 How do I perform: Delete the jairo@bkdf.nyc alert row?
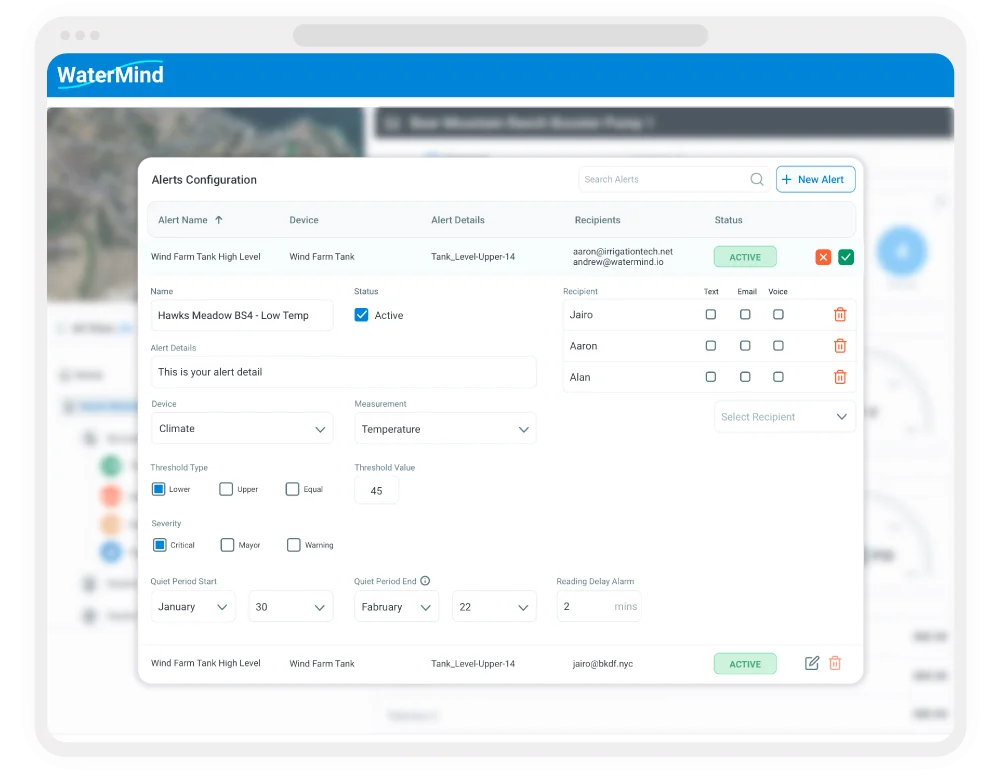[x=835, y=663]
